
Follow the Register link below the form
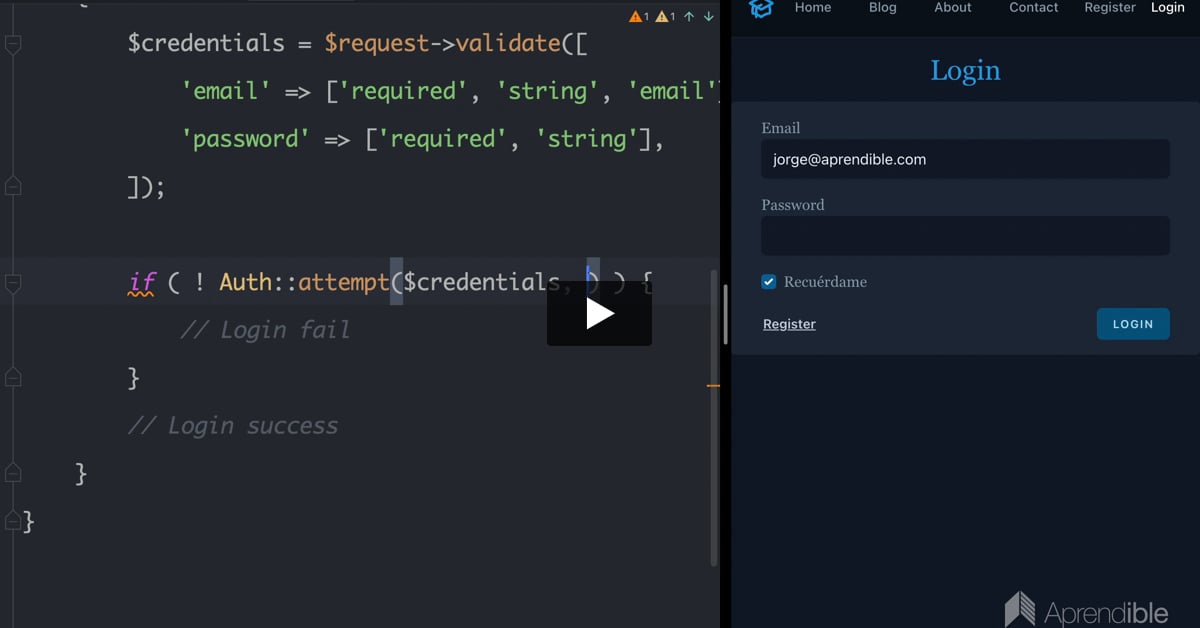pyautogui.click(x=789, y=324)
